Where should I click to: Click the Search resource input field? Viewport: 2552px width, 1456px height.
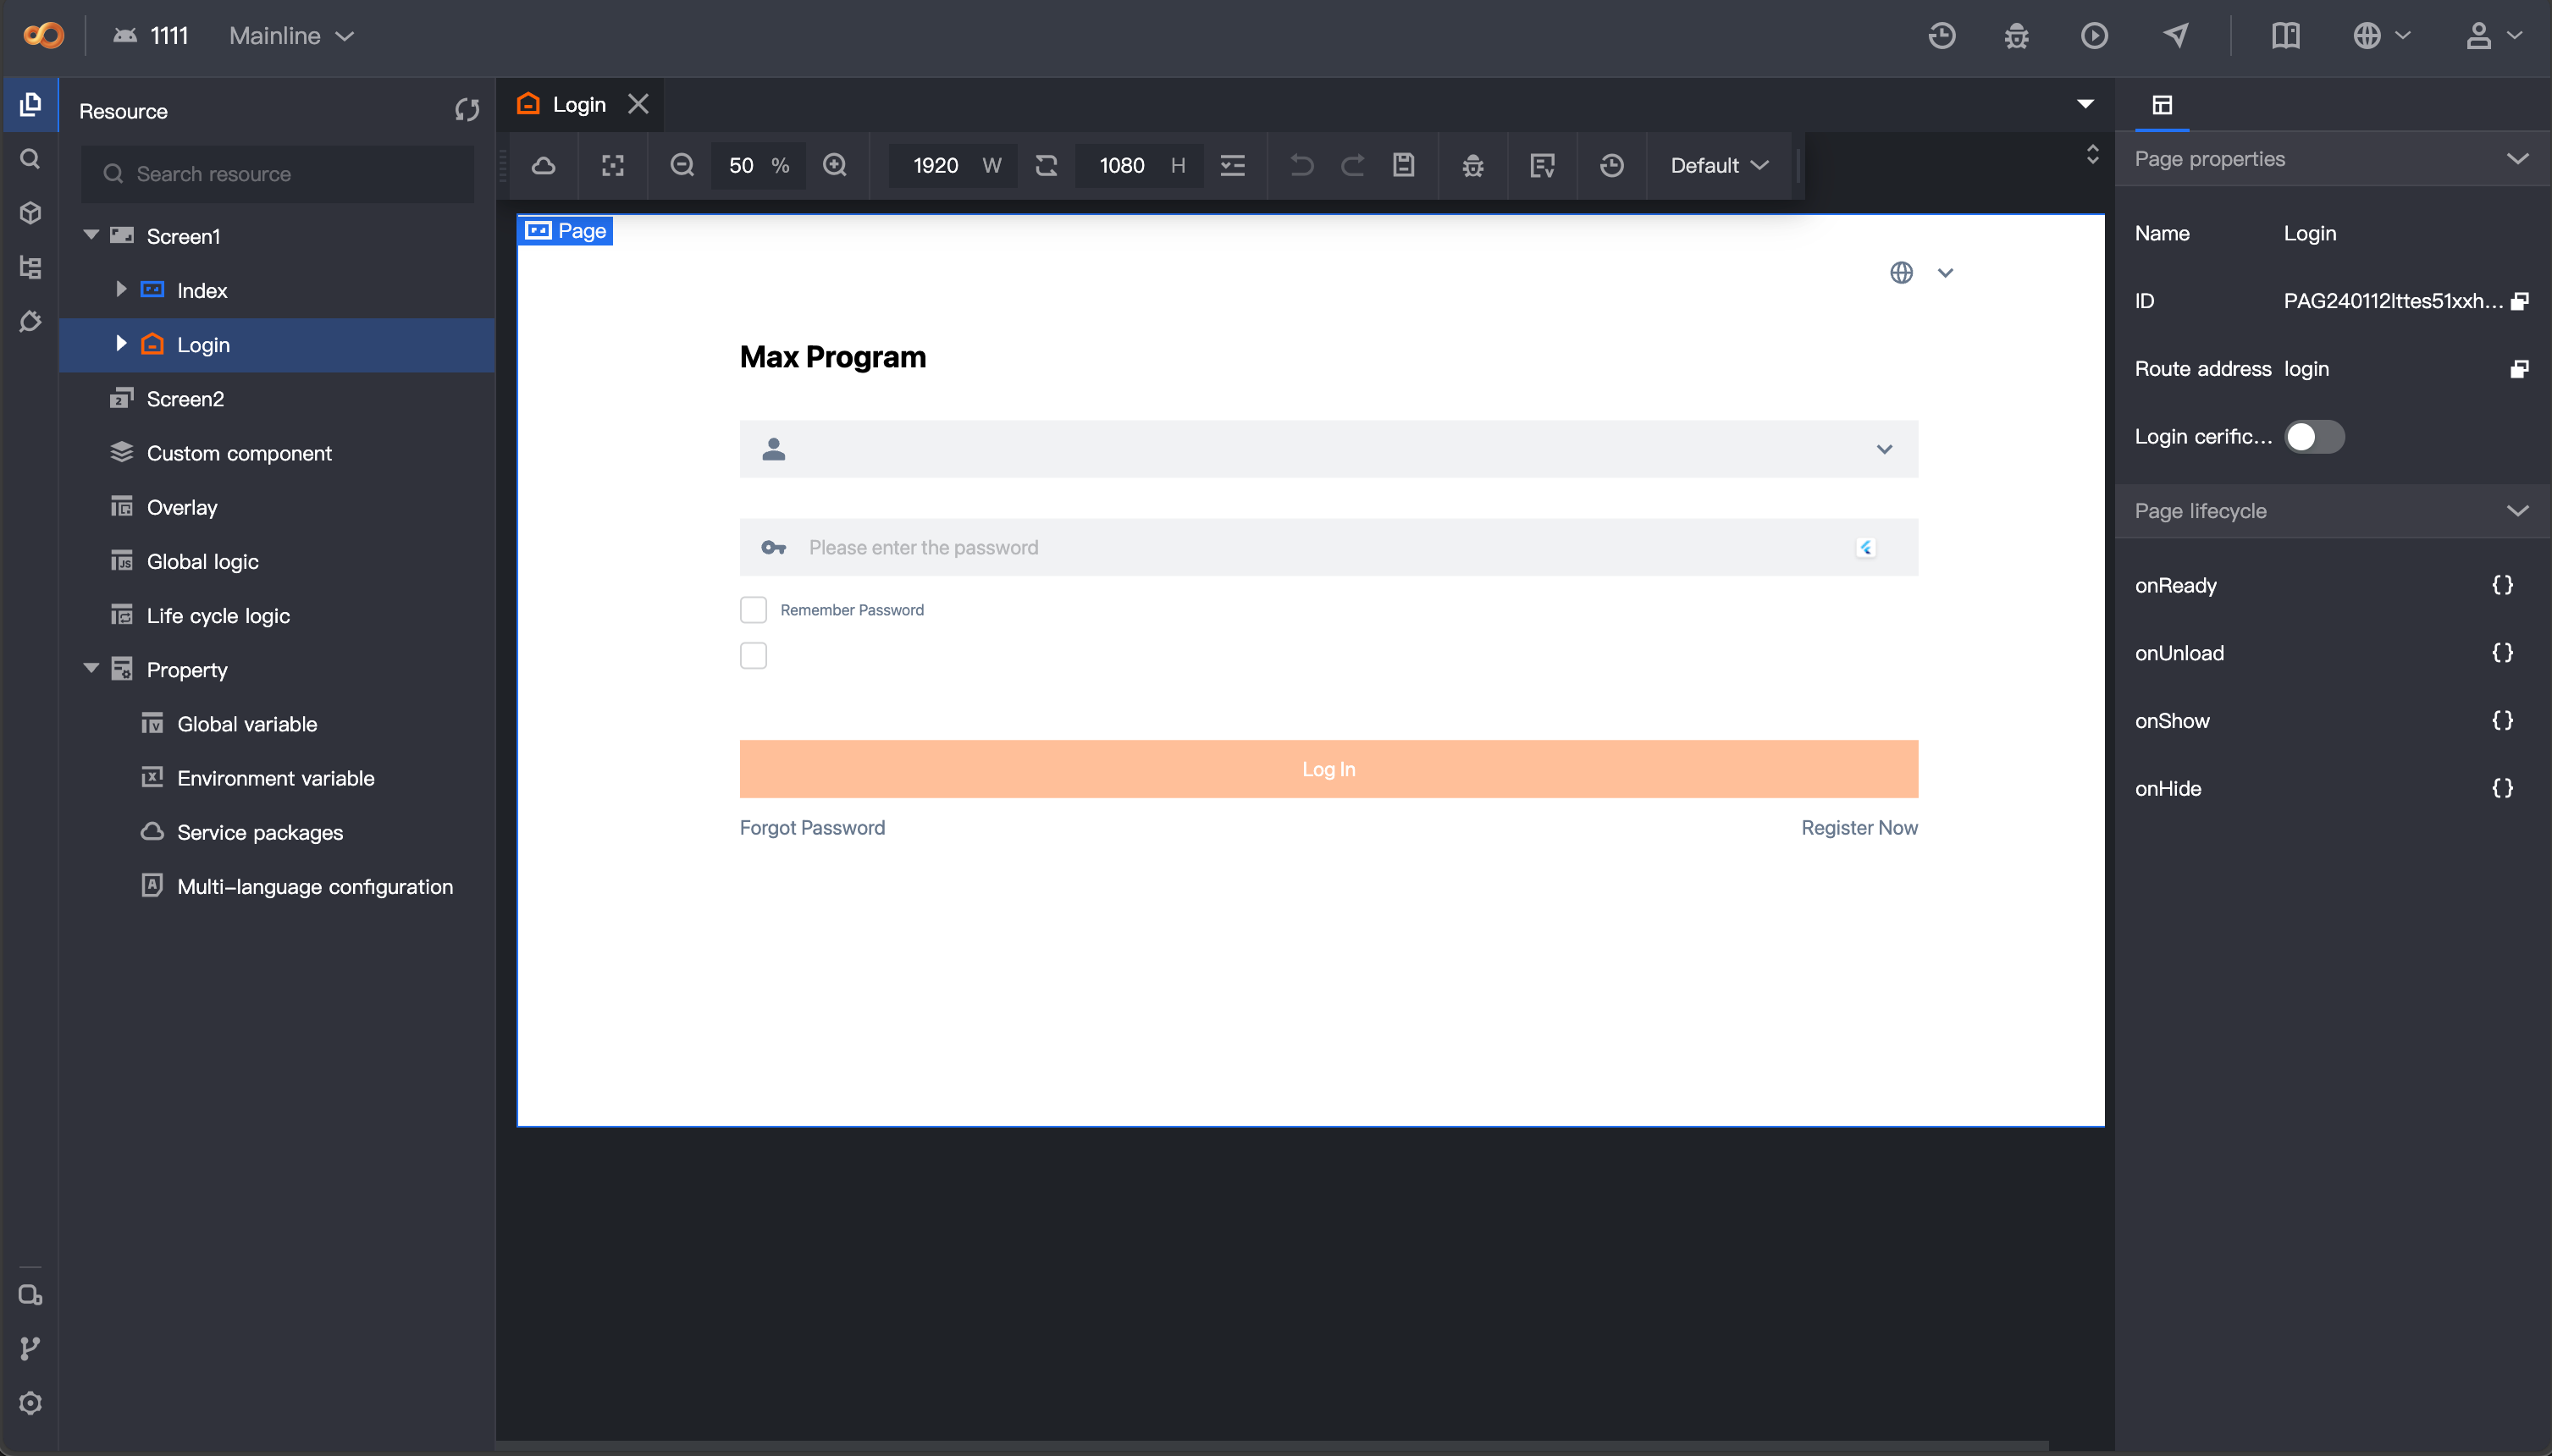[290, 174]
